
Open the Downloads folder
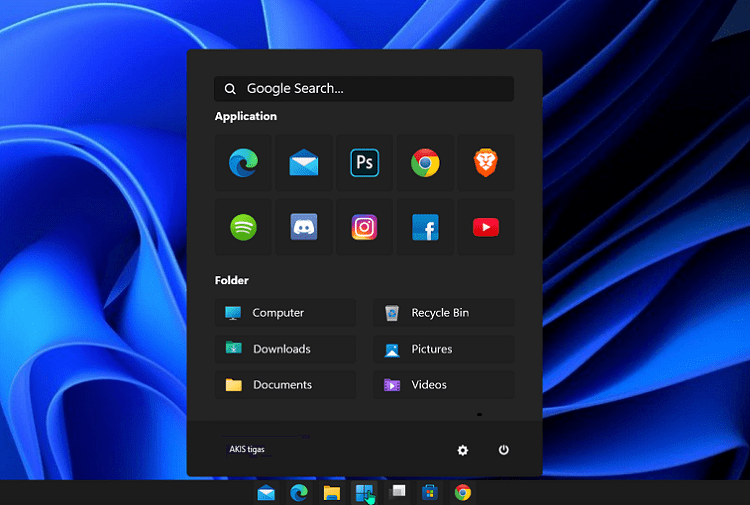click(x=286, y=349)
